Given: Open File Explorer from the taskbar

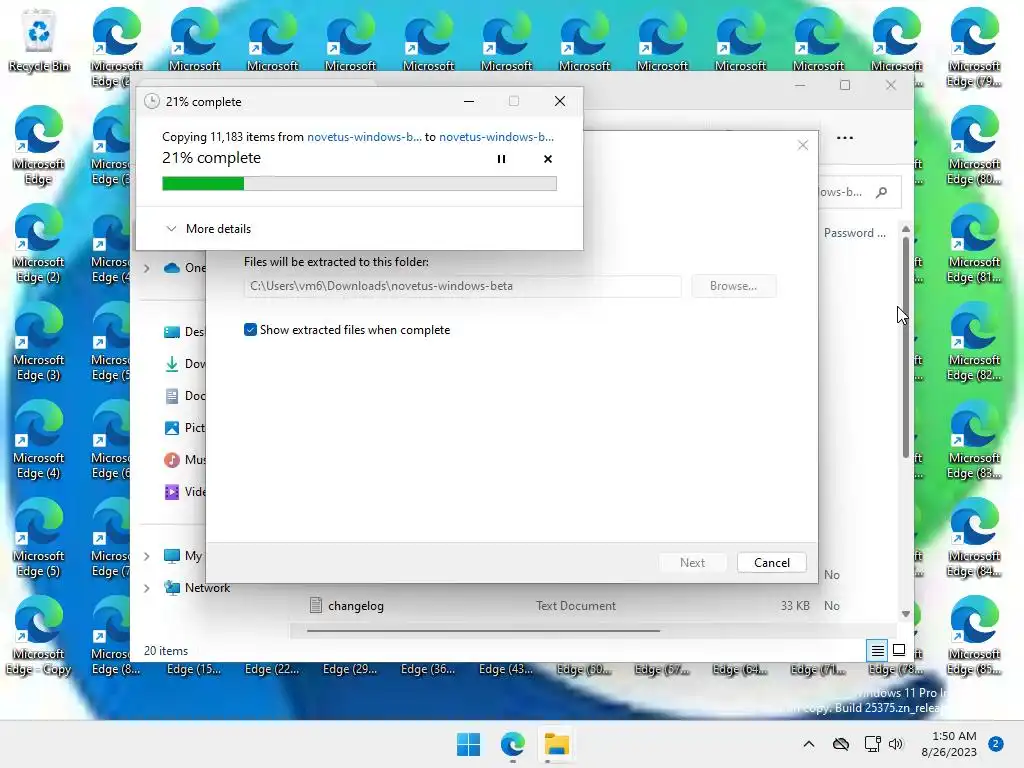Looking at the screenshot, I should tap(556, 744).
